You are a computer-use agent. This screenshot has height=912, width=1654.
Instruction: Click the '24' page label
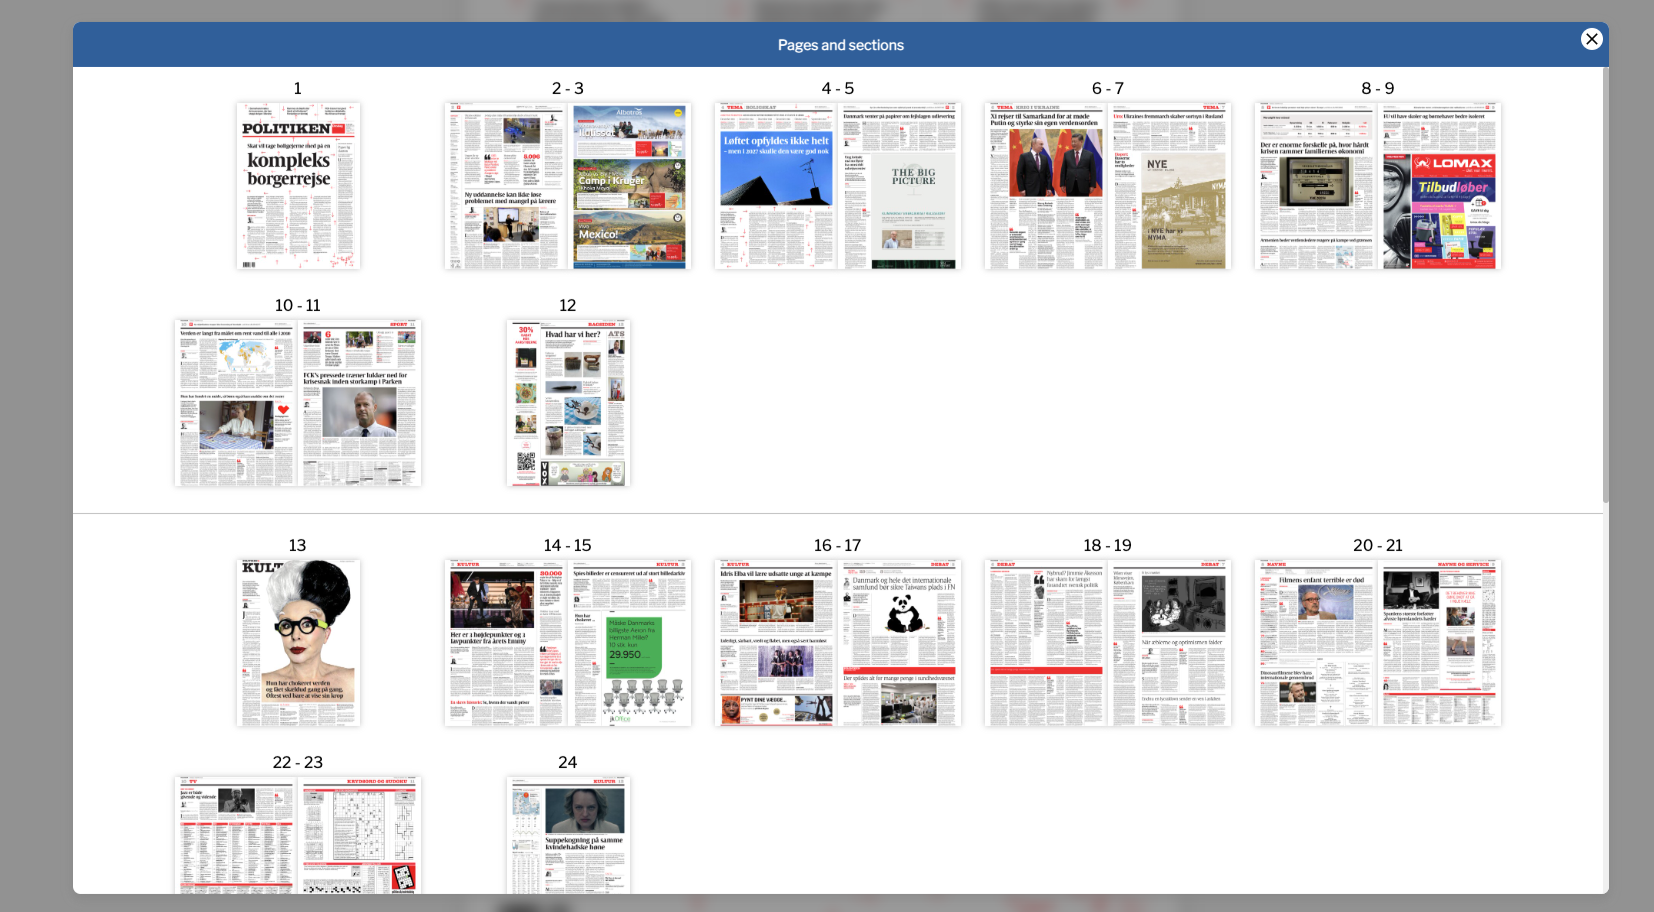click(568, 763)
